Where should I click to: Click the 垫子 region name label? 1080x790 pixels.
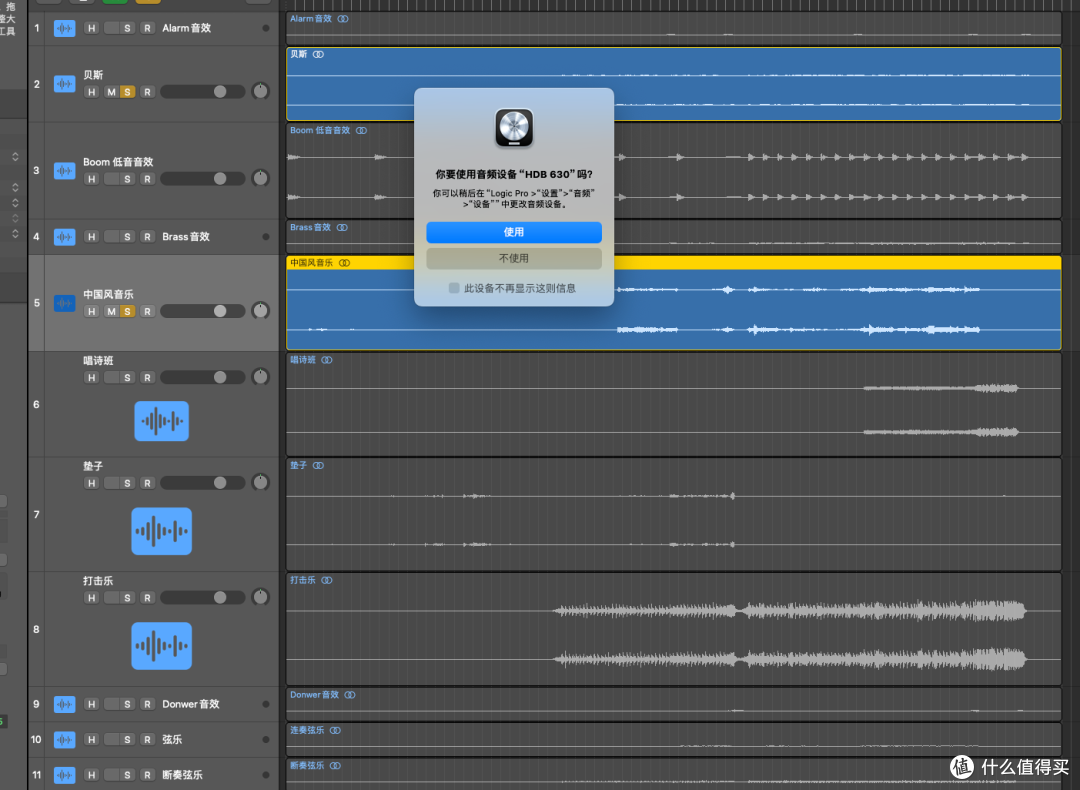coord(298,466)
